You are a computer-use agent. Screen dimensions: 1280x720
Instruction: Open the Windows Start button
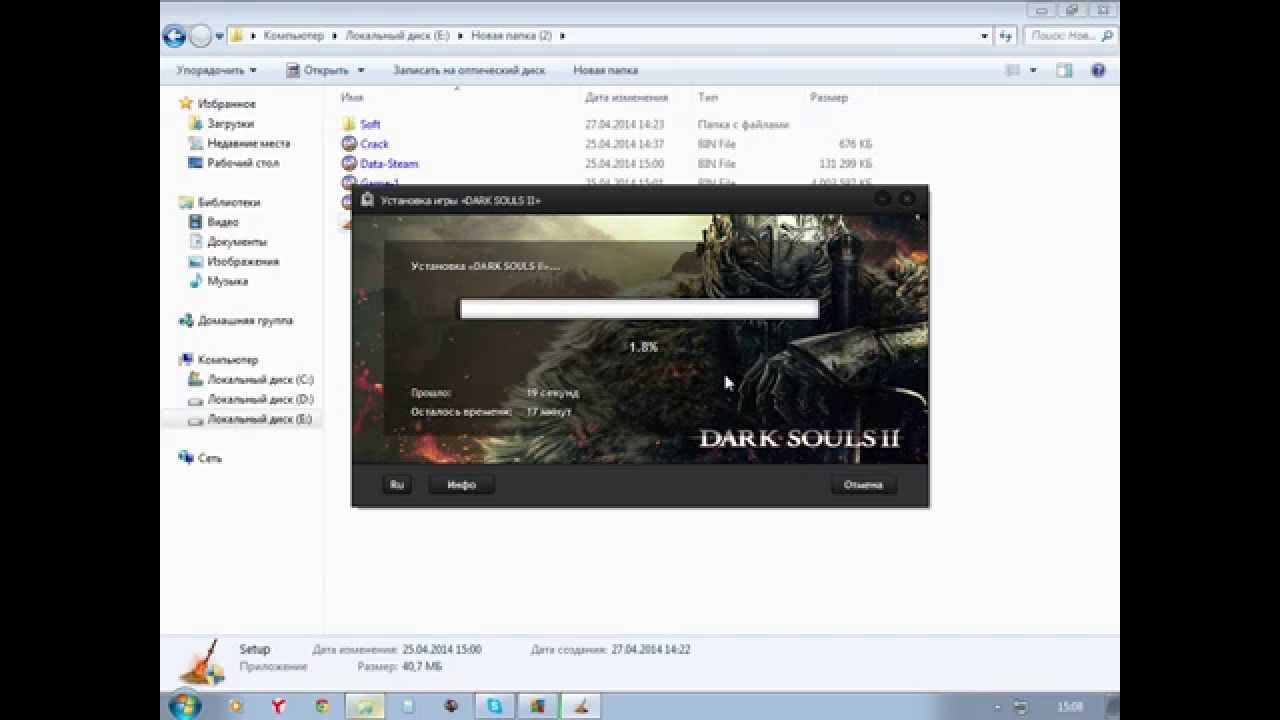coord(184,706)
